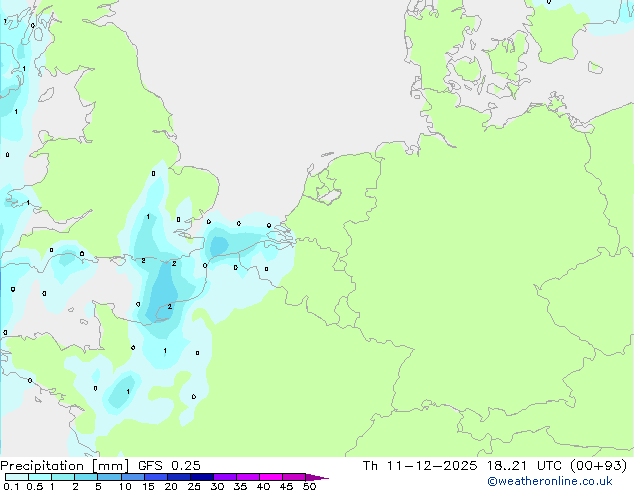Click the legend scale label 10
Image resolution: width=634 pixels, height=490 pixels.
click(125, 486)
